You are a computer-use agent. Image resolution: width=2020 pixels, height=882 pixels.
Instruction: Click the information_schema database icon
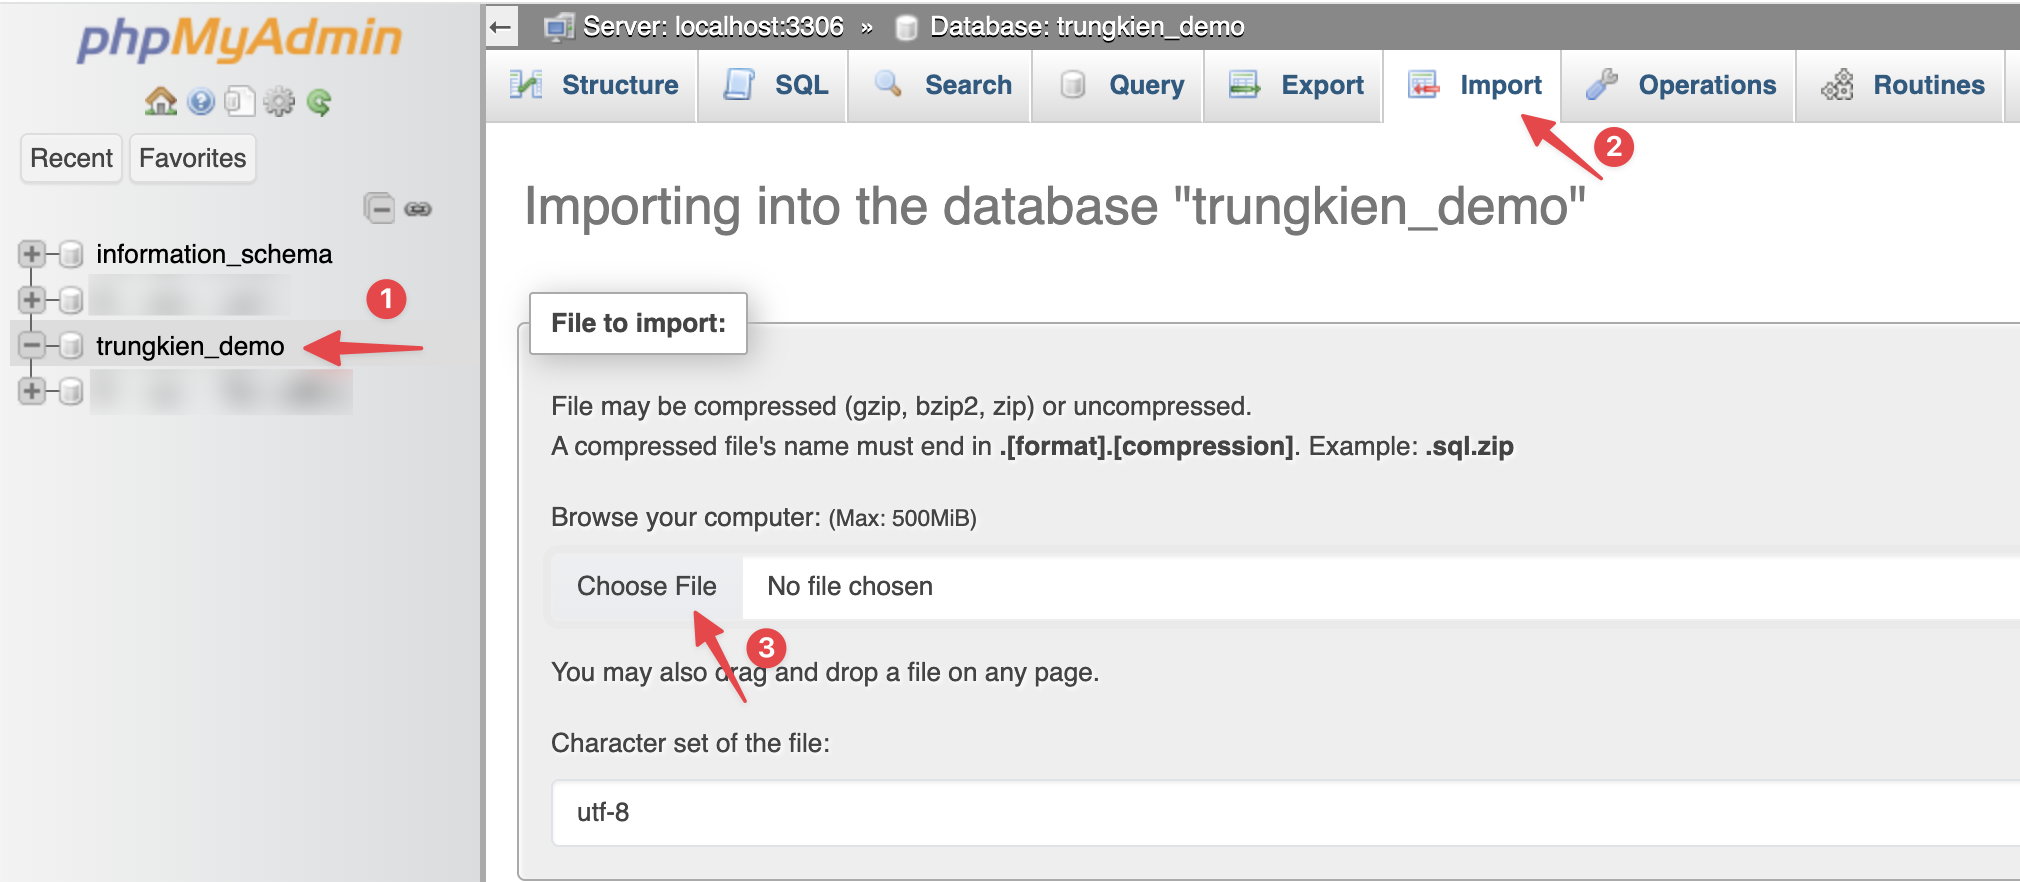(70, 255)
